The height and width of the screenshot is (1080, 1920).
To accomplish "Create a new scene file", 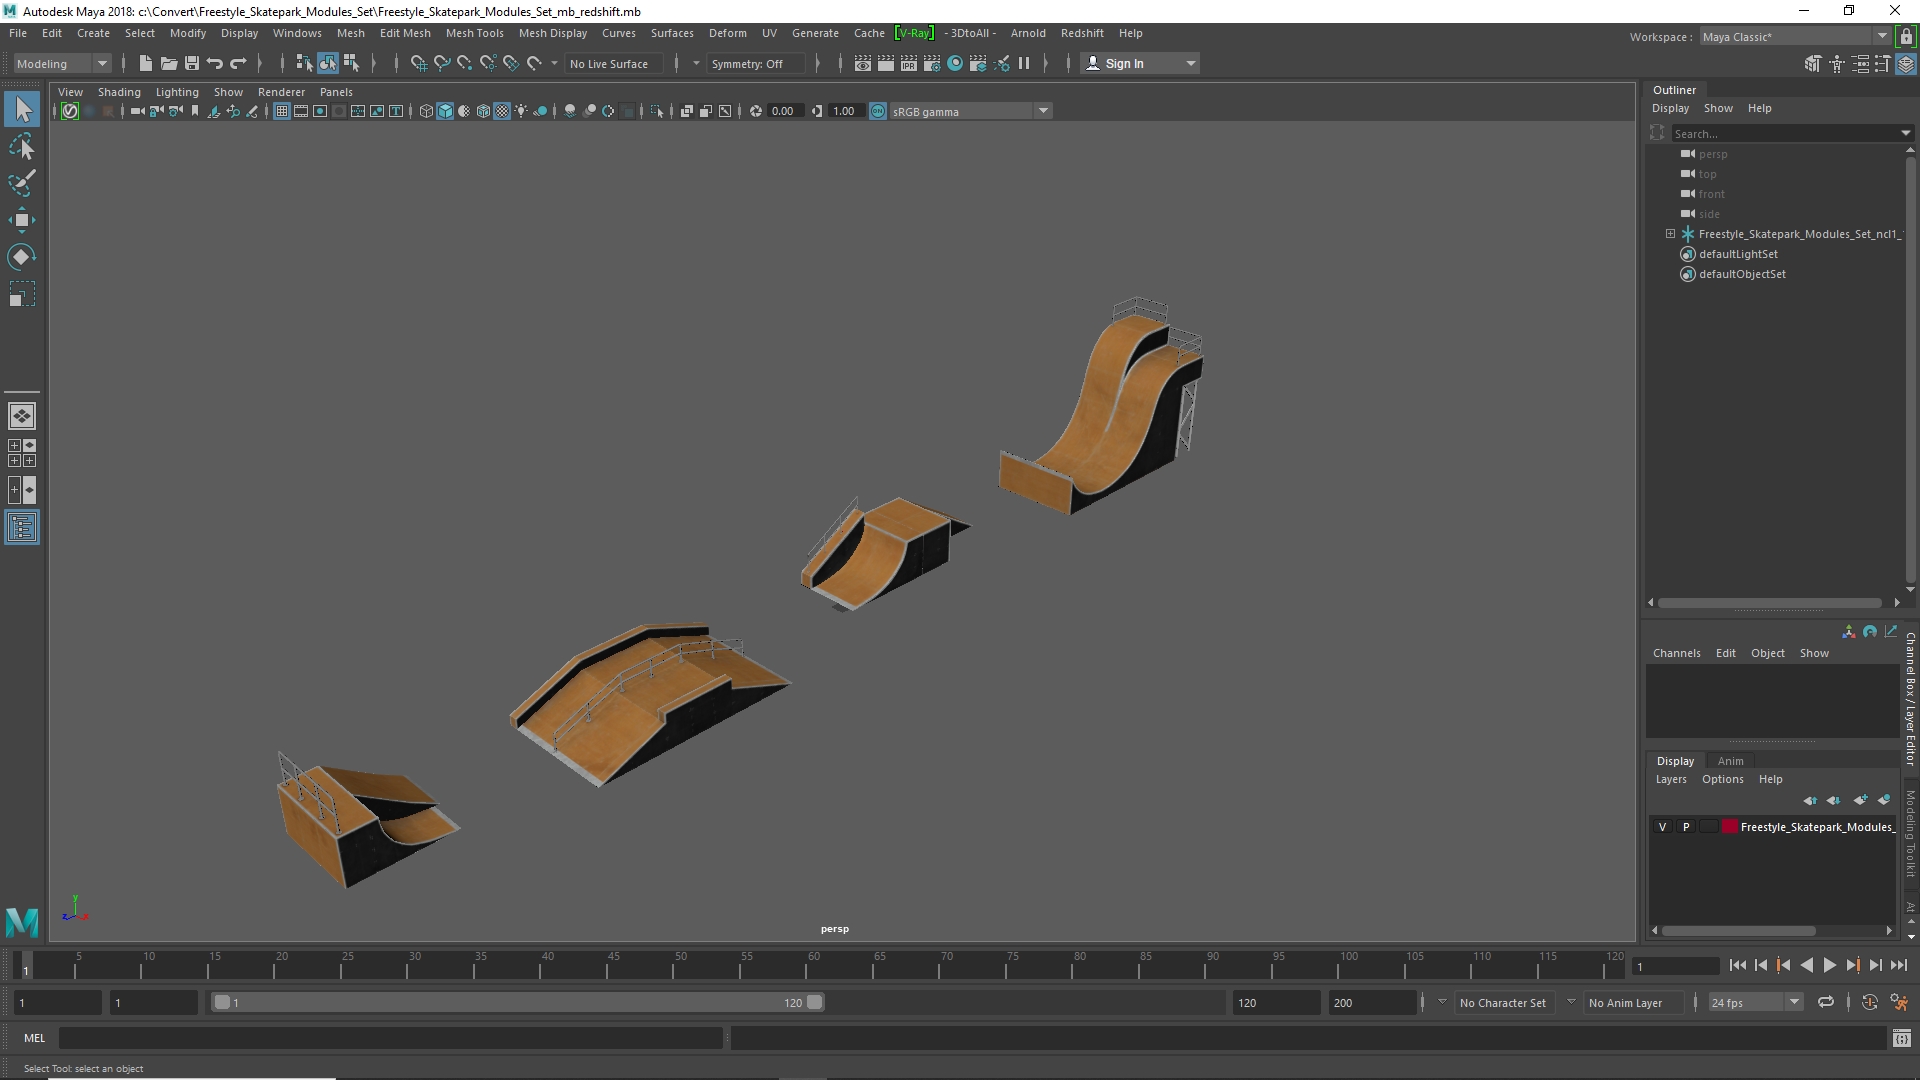I will tap(145, 63).
